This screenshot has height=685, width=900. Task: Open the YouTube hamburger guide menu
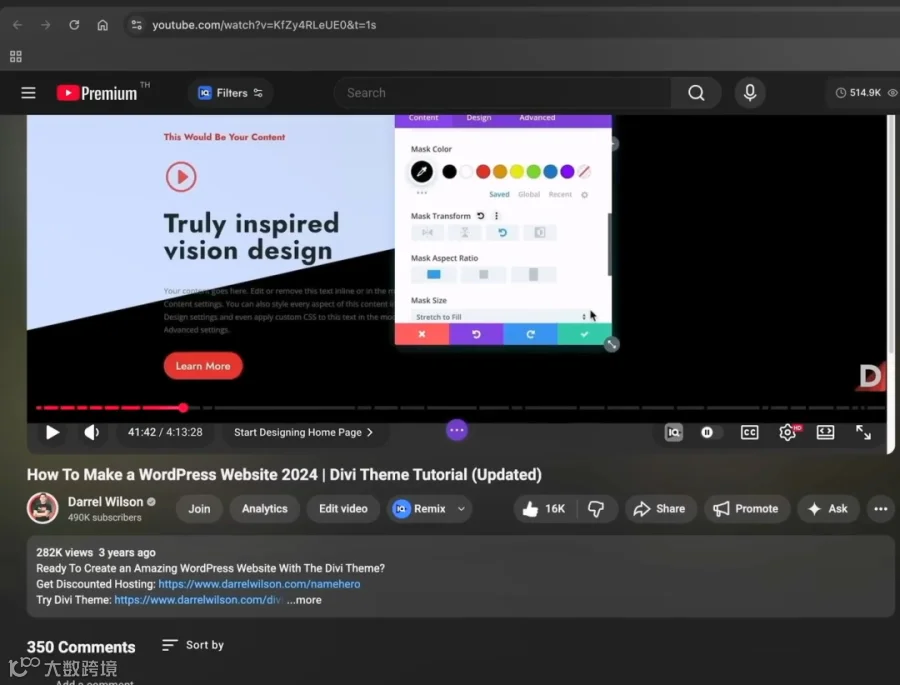(28, 92)
